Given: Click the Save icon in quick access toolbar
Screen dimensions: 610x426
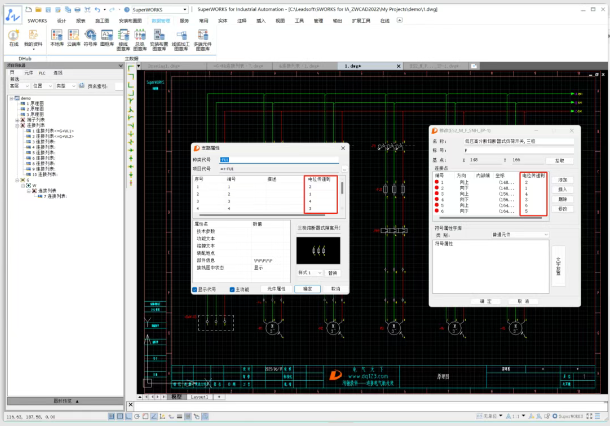Looking at the screenshot, I should pos(48,9).
